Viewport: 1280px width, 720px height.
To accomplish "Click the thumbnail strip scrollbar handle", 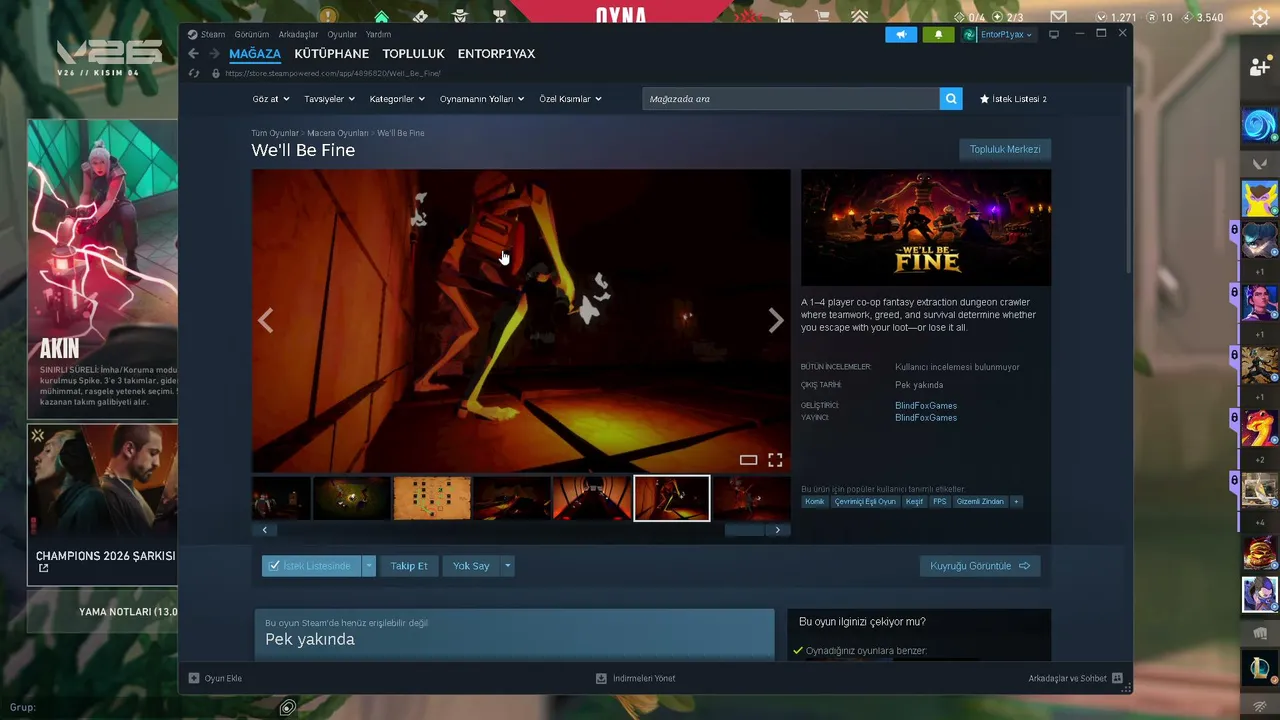I will [744, 530].
